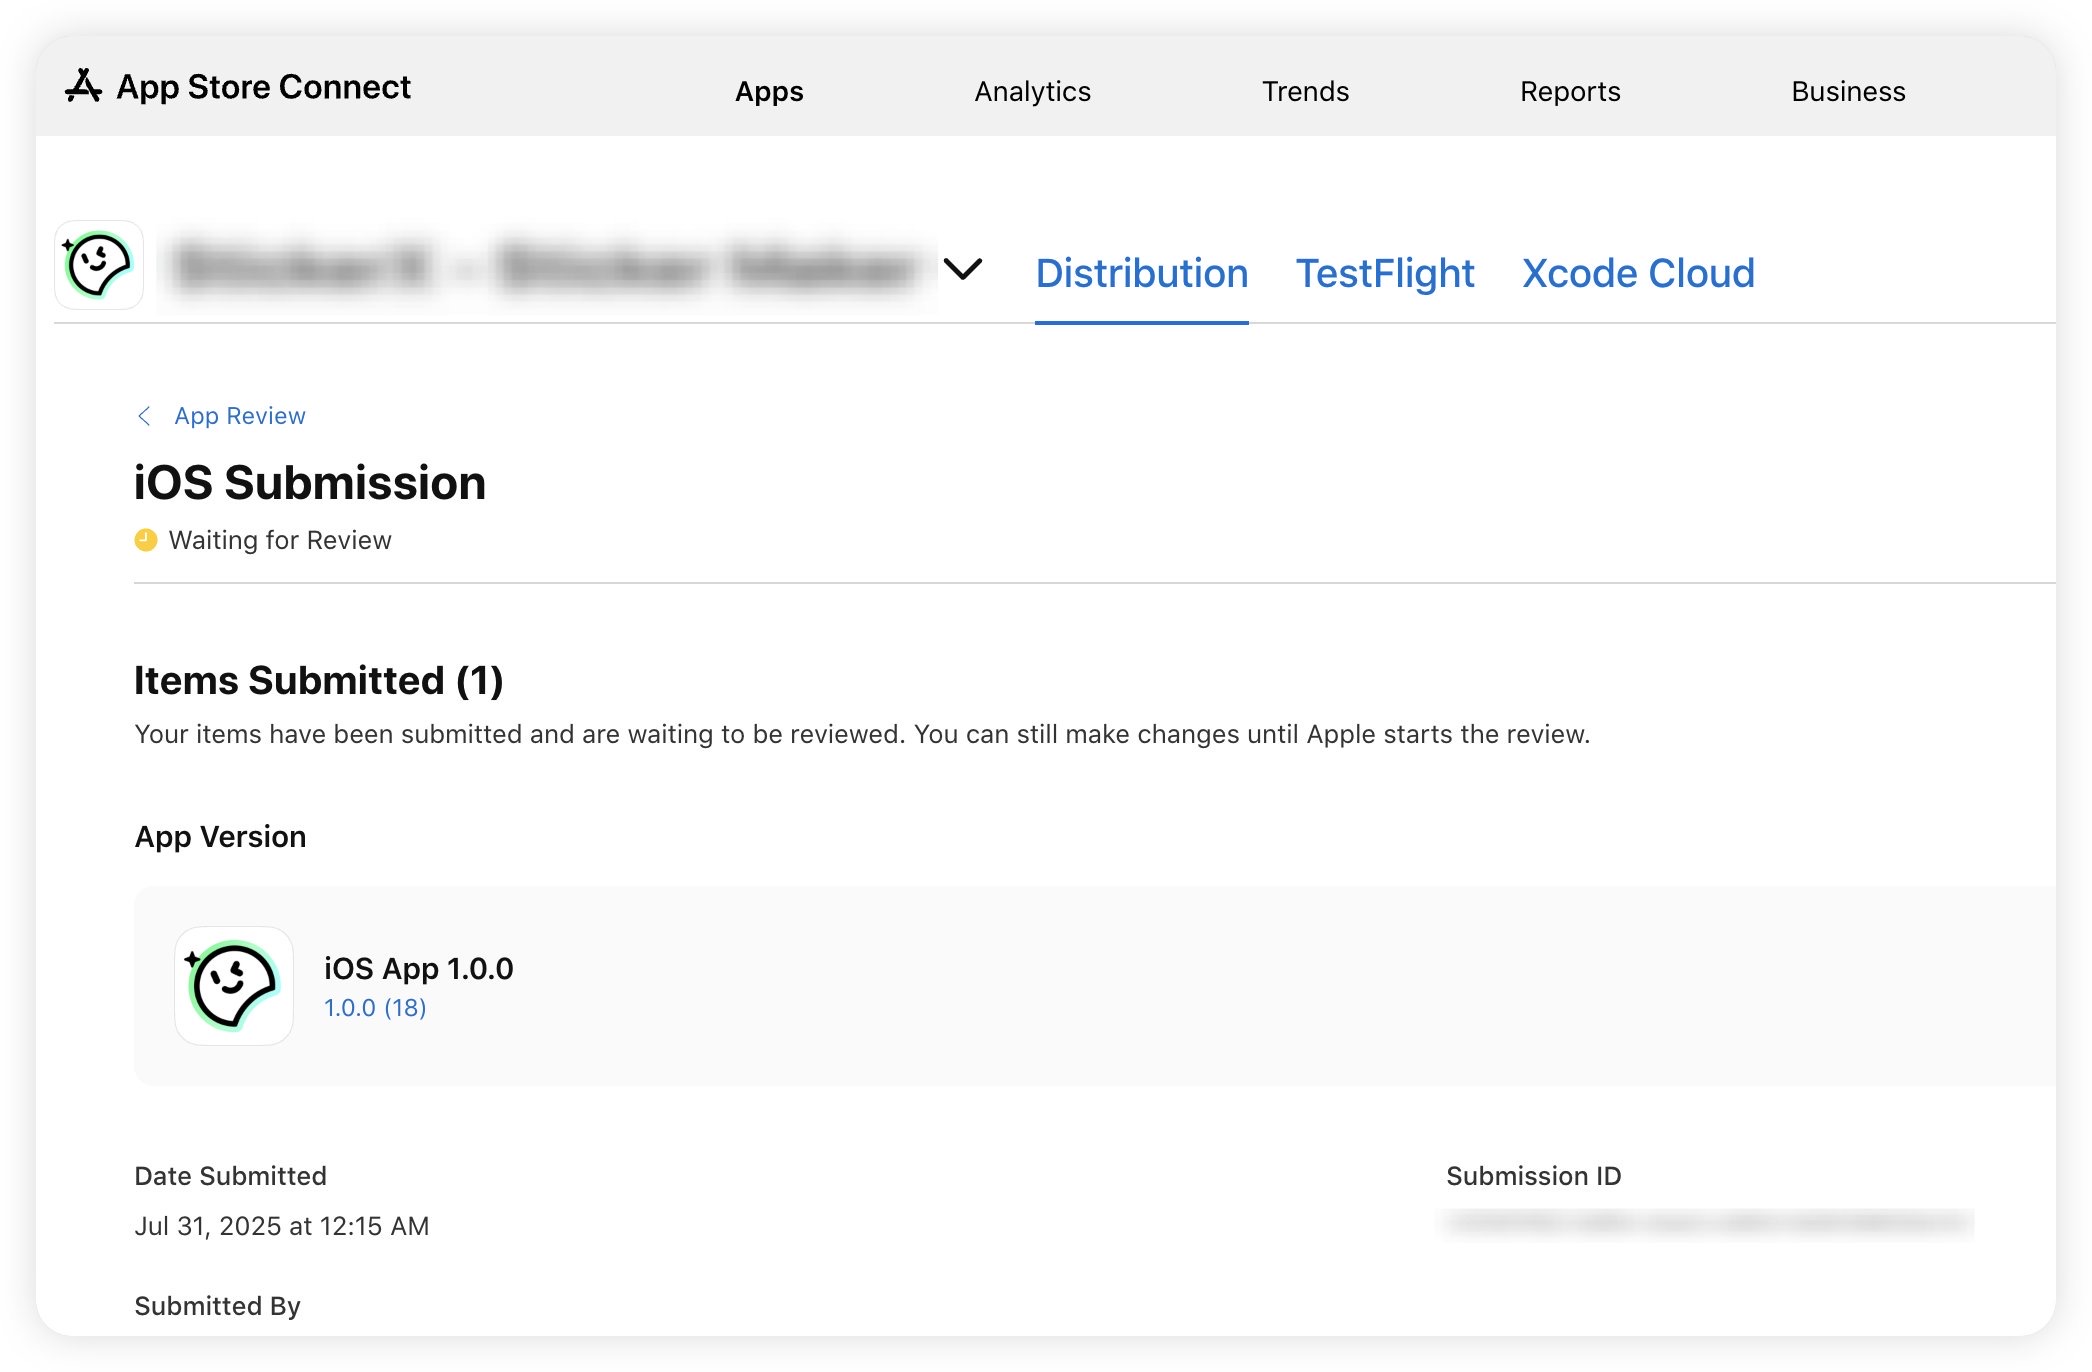The image size is (2092, 1372).
Task: Open the Analytics section
Action: click(1032, 91)
